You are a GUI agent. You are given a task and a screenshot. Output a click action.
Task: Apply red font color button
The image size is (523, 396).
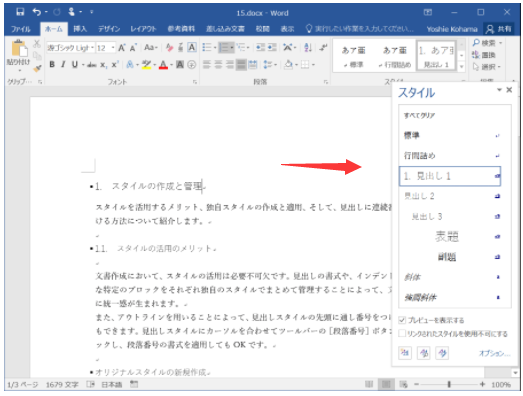[x=163, y=65]
